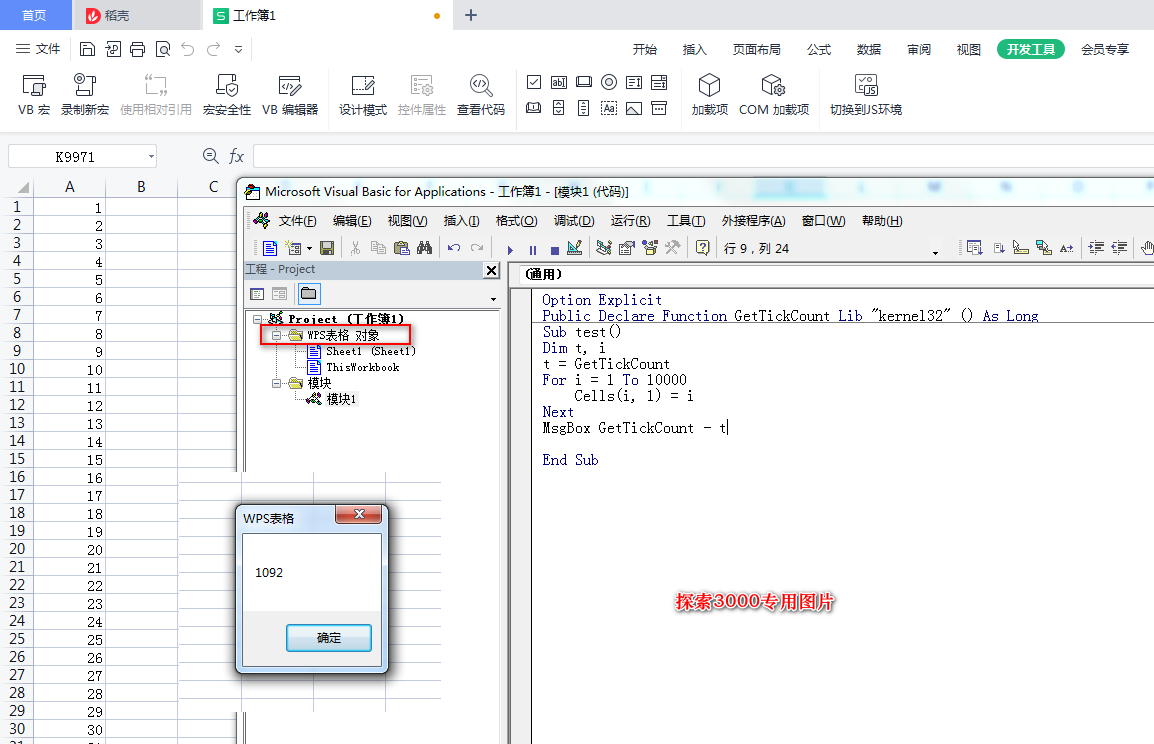1154x744 pixels.
Task: Open the 稻壳 tab
Action: (136, 15)
